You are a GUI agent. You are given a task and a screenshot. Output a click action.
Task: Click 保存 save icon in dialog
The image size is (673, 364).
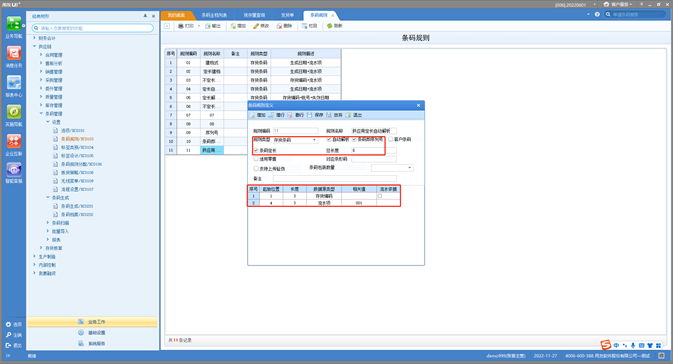click(x=310, y=115)
